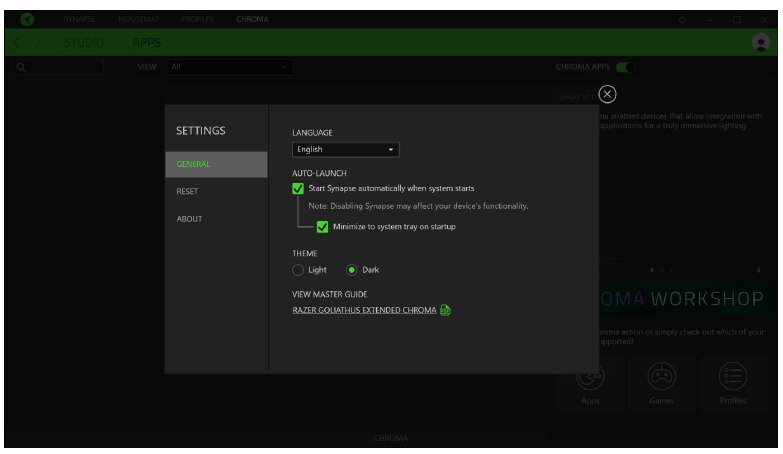
Task: Open the View filter dropdown
Action: 230,67
